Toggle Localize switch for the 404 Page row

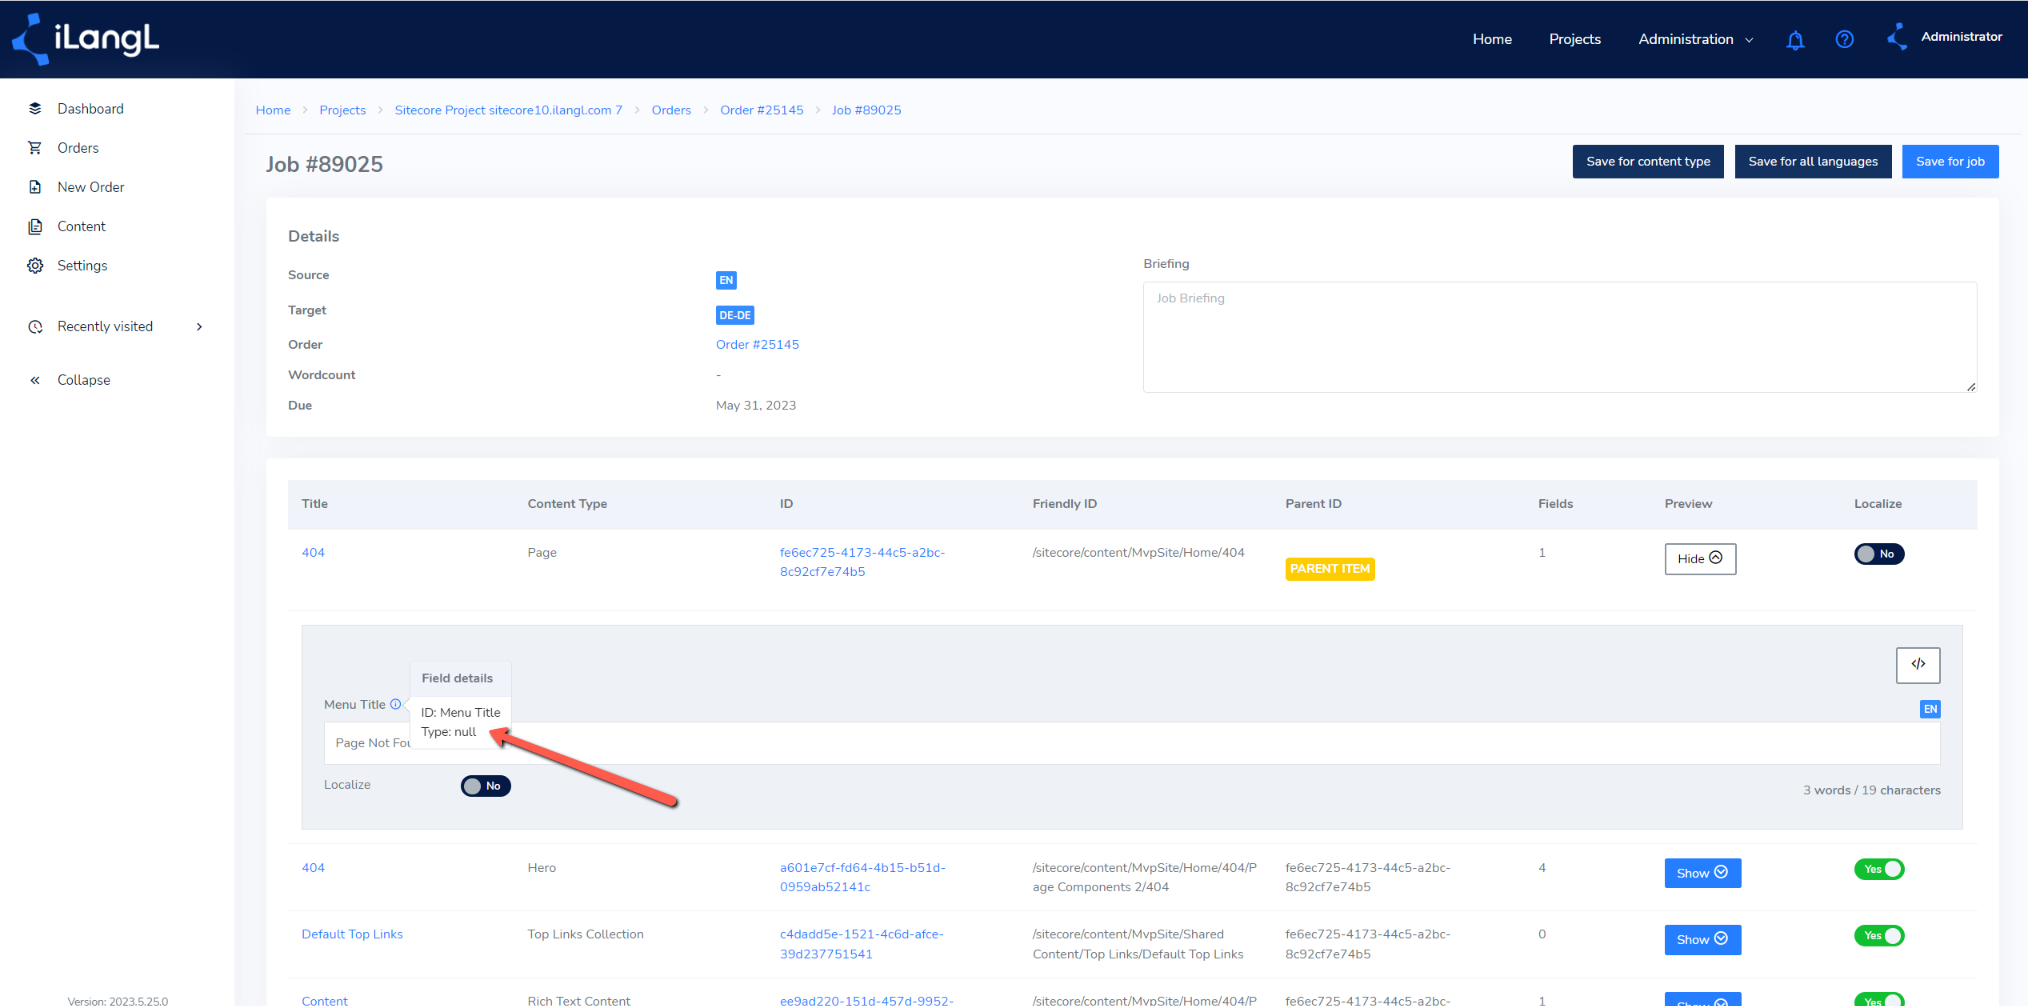1878,554
